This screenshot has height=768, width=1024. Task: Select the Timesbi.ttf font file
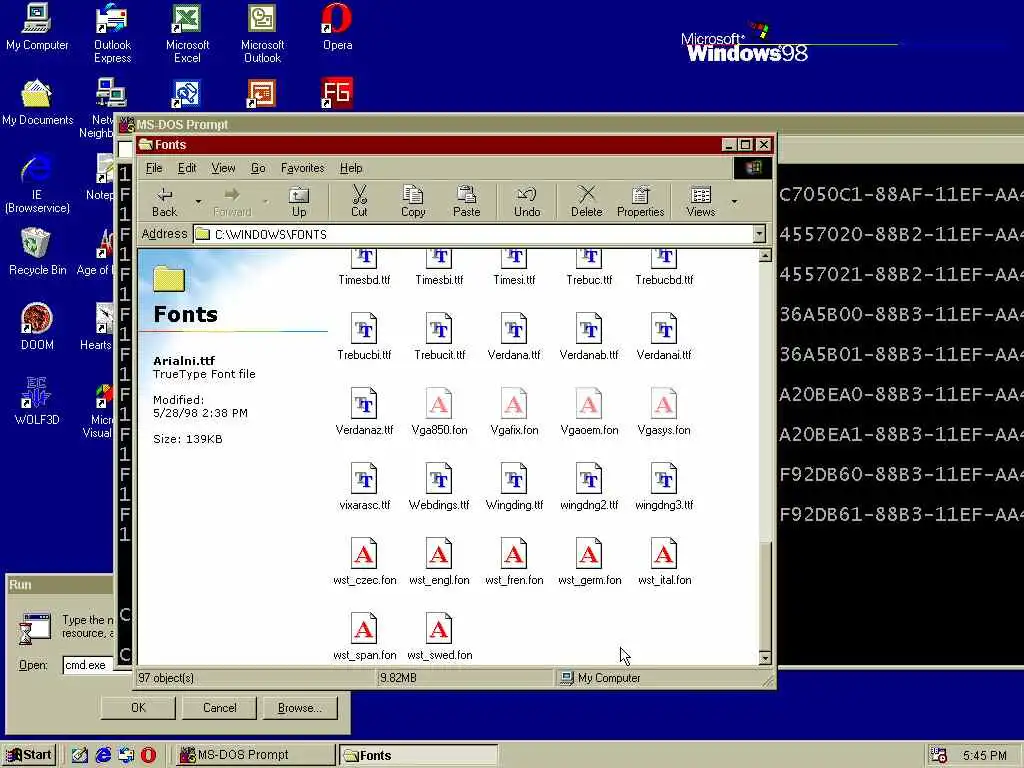point(439,268)
